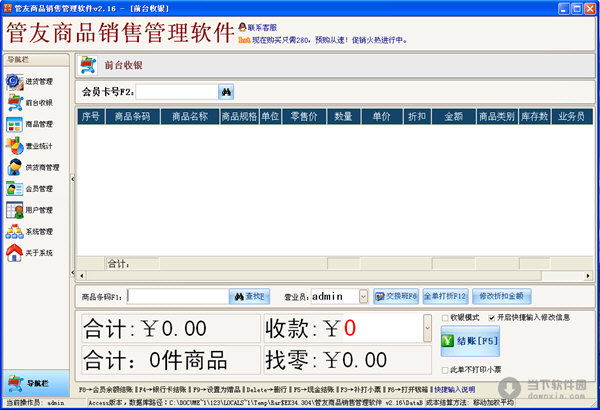The image size is (600, 410).
Task: Click binoculars search next to member card field
Action: [226, 92]
